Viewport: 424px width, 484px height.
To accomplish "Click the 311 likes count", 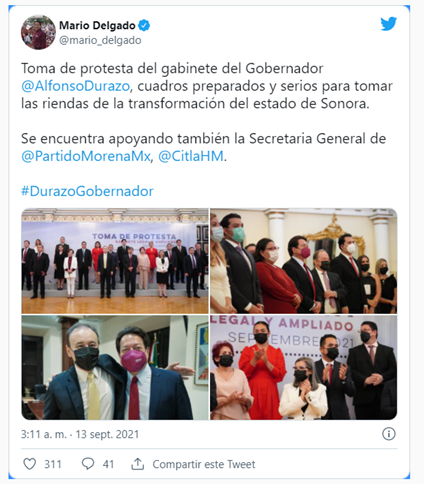I will pos(53,464).
